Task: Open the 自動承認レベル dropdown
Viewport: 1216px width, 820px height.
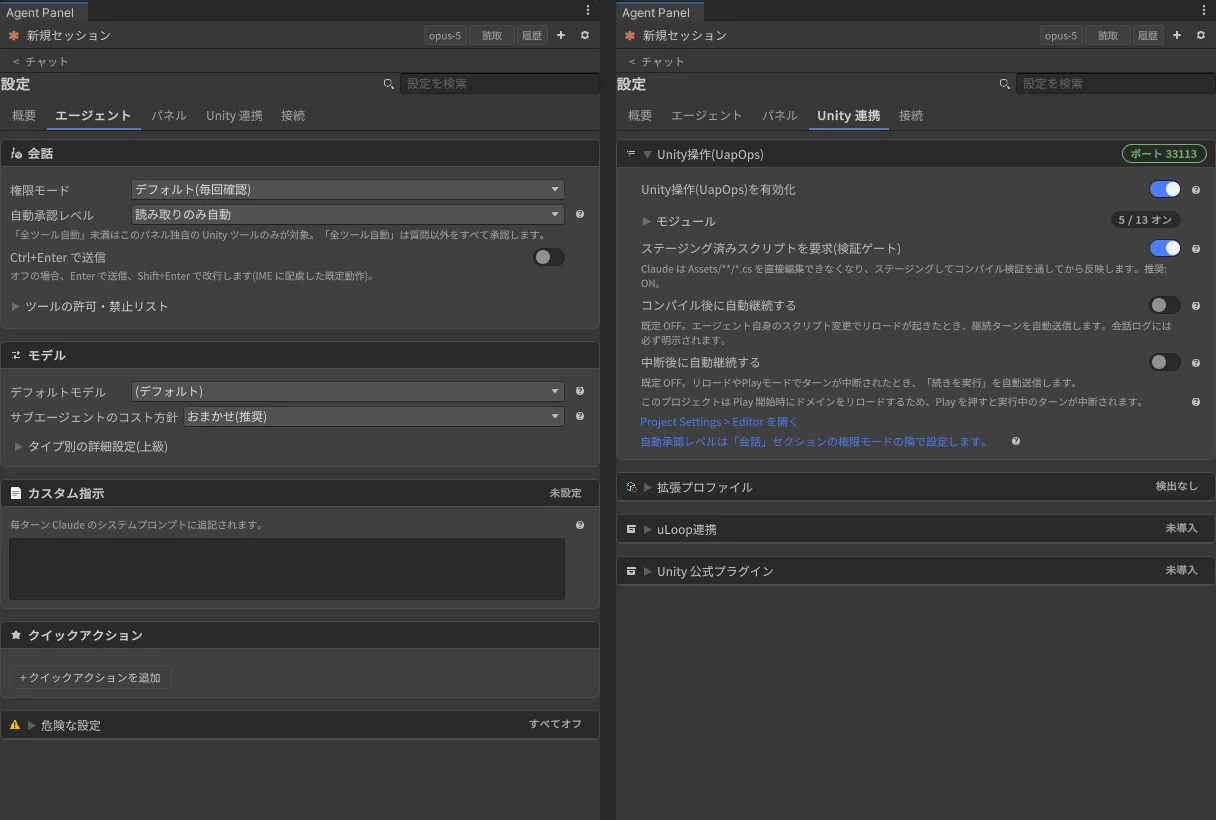Action: 348,214
